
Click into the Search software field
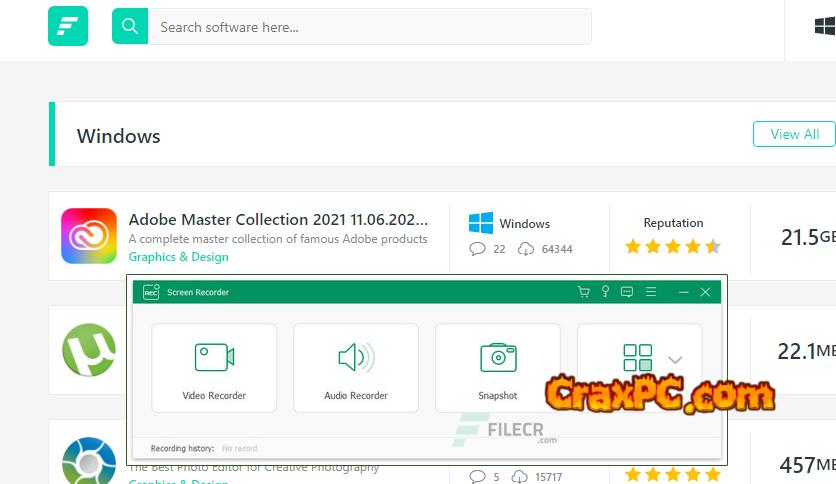point(370,27)
